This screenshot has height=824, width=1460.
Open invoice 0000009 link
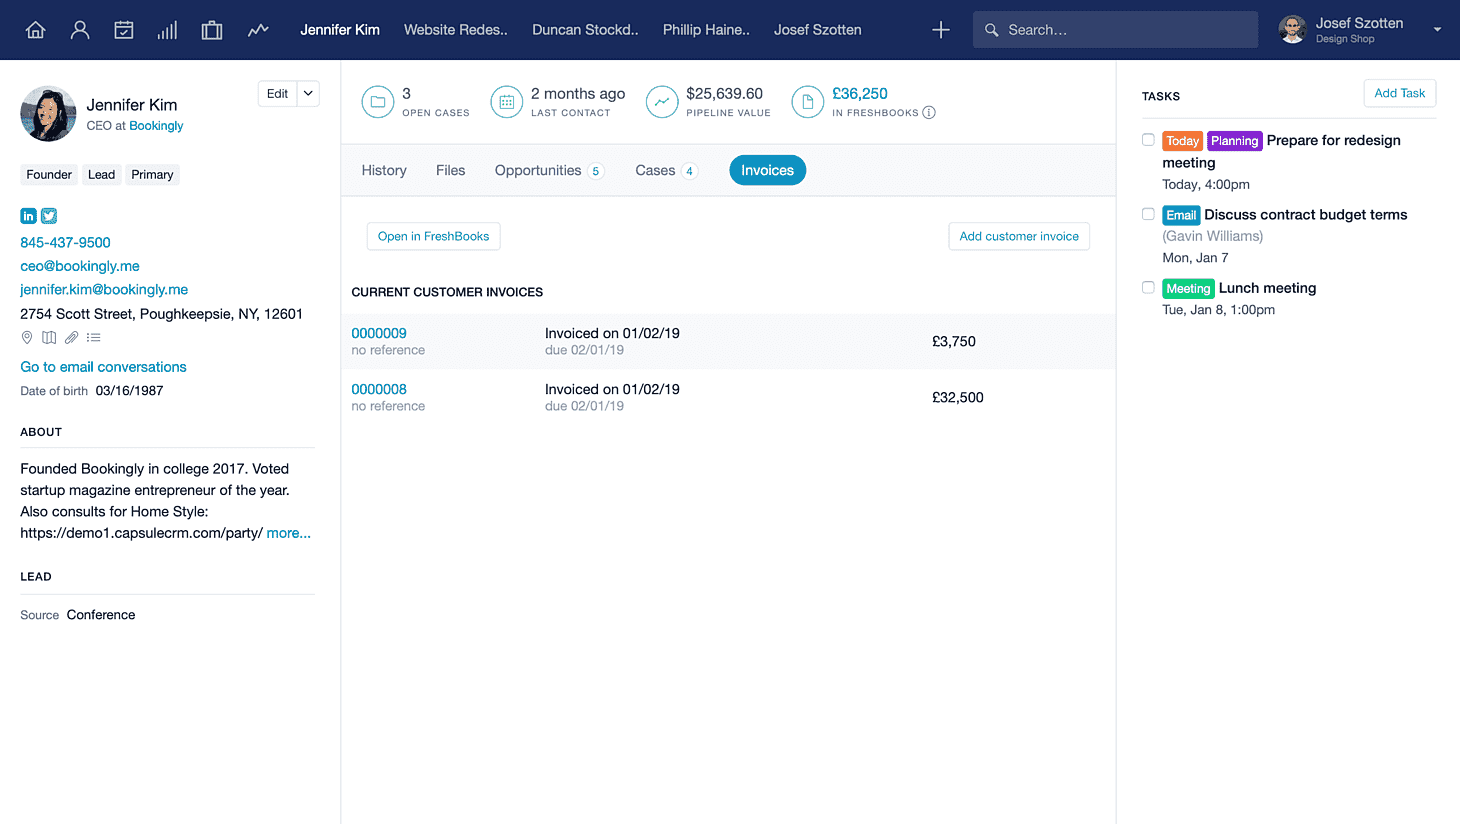coord(379,333)
